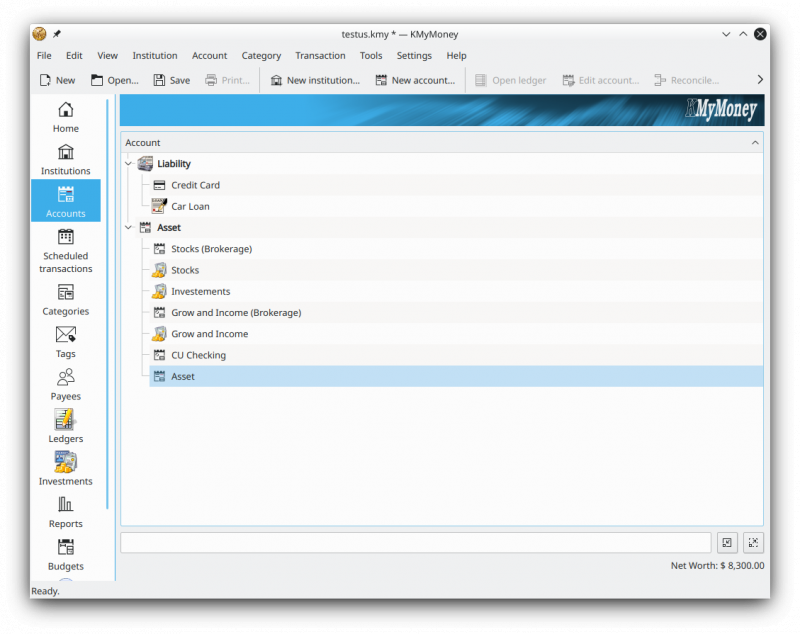Click Open... in the toolbar
Viewport: 800px width, 634px height.
(115, 80)
